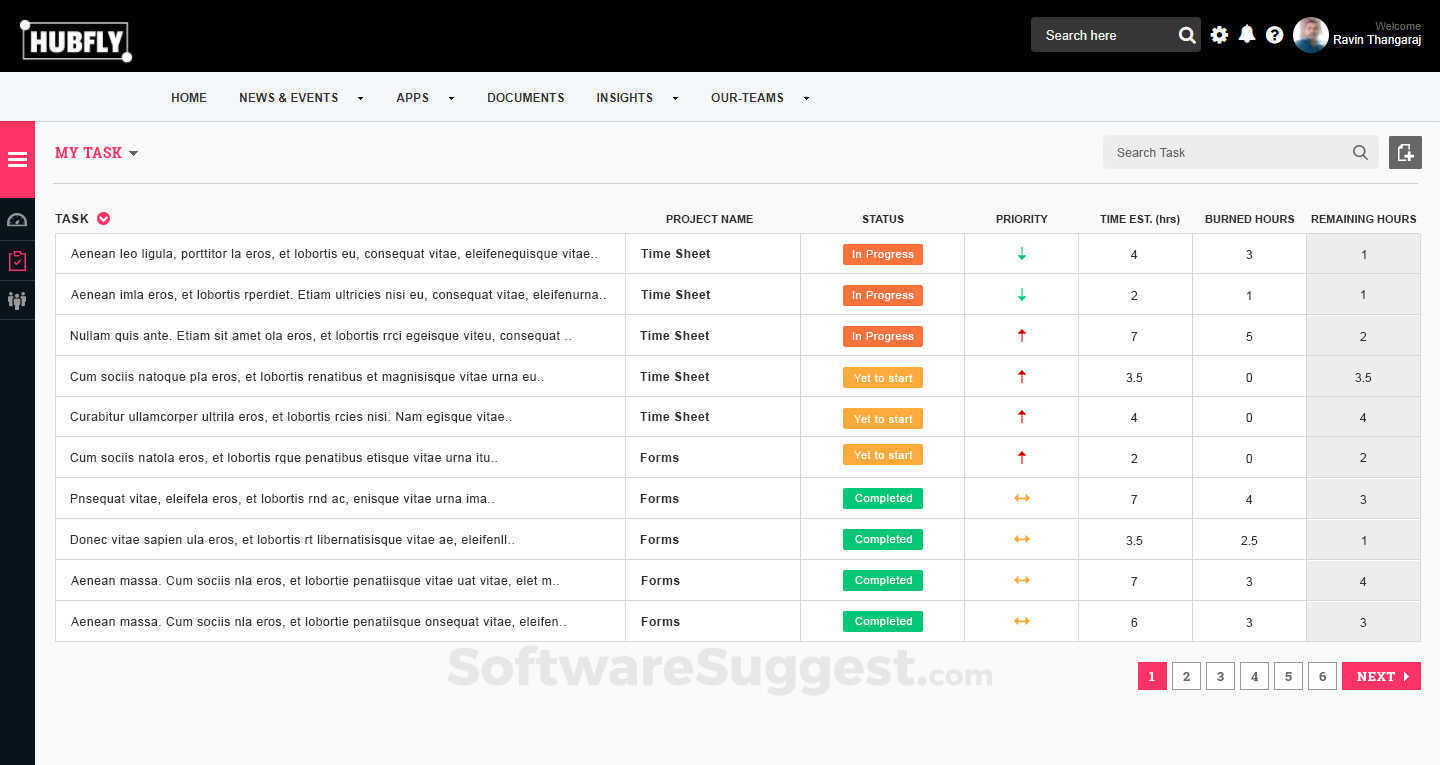Click the Next pagination button
This screenshot has height=765, width=1440.
point(1381,677)
